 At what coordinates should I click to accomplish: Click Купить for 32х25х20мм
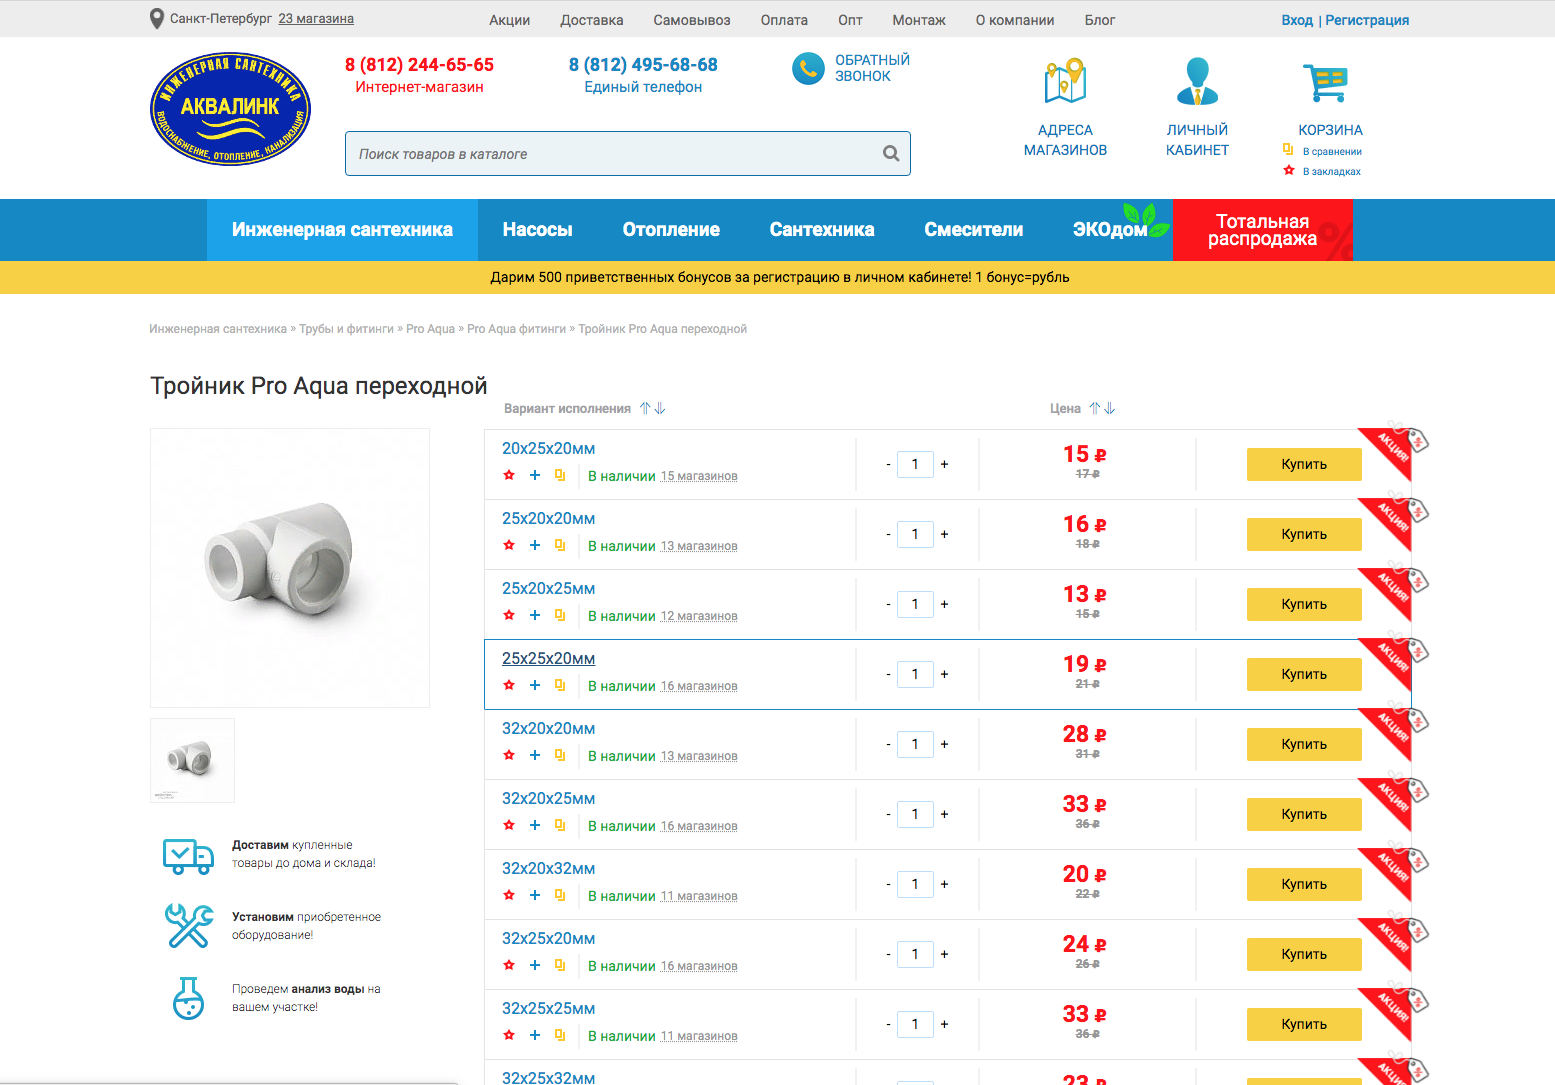1304,954
